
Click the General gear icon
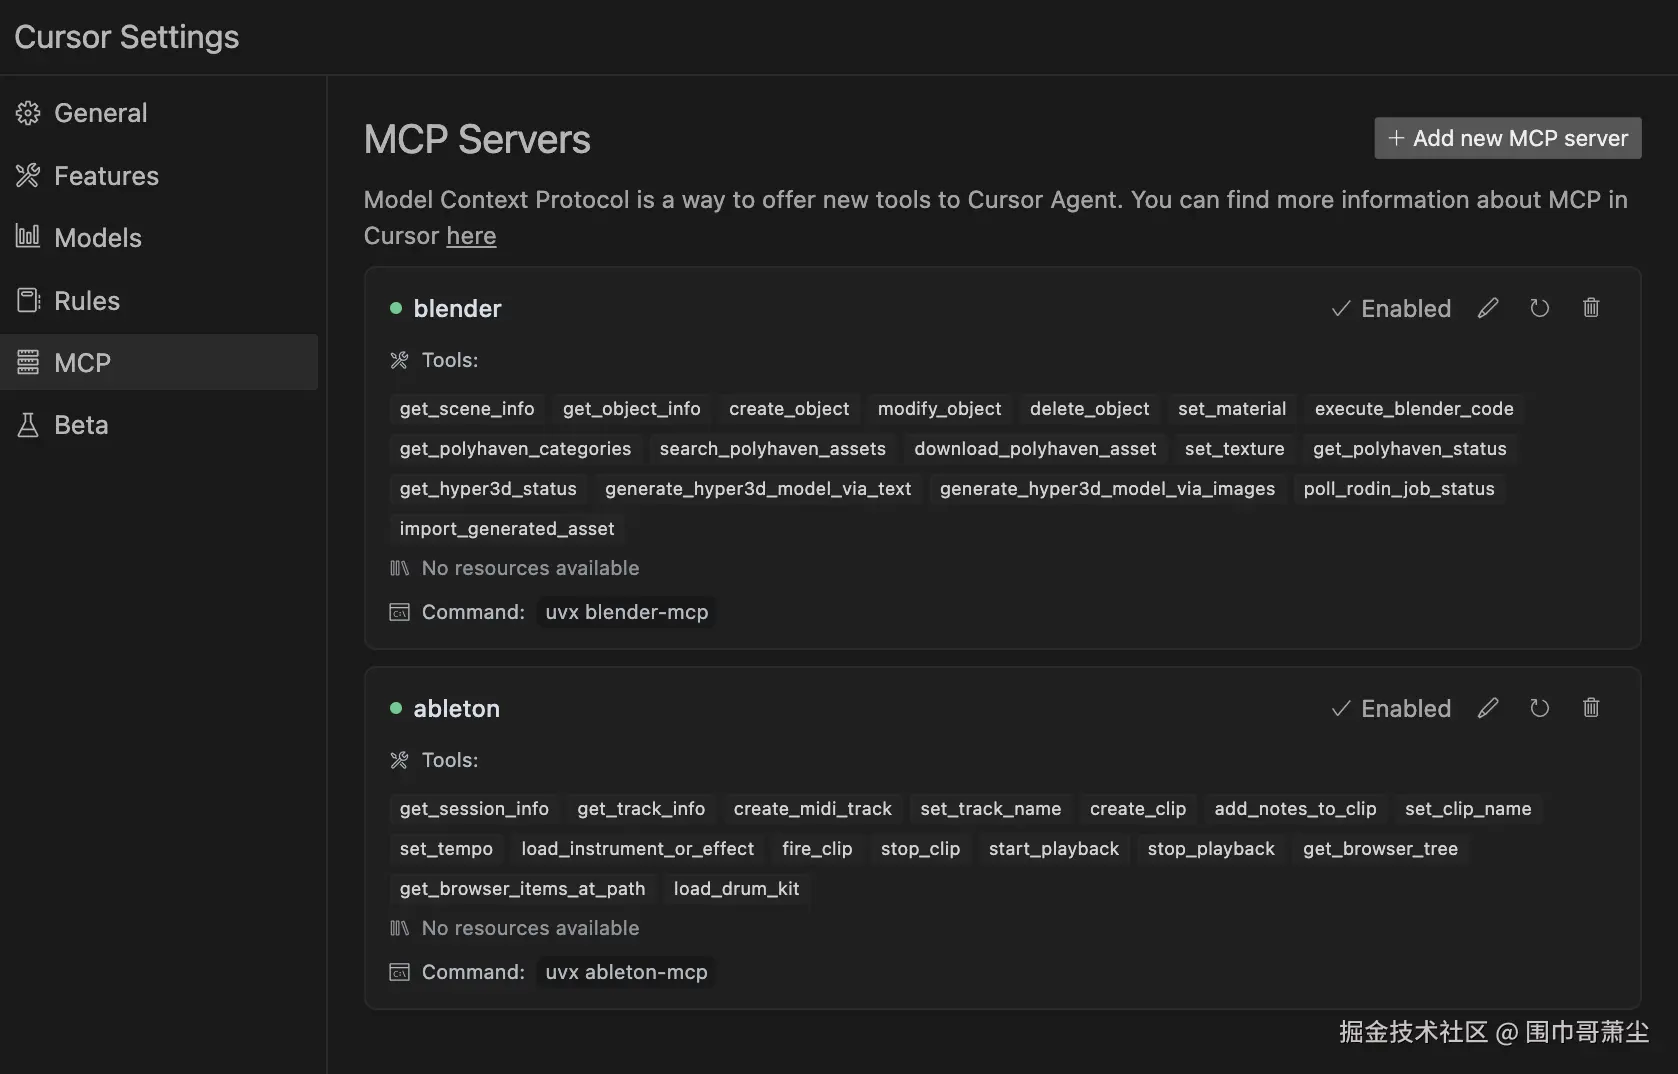pos(28,113)
